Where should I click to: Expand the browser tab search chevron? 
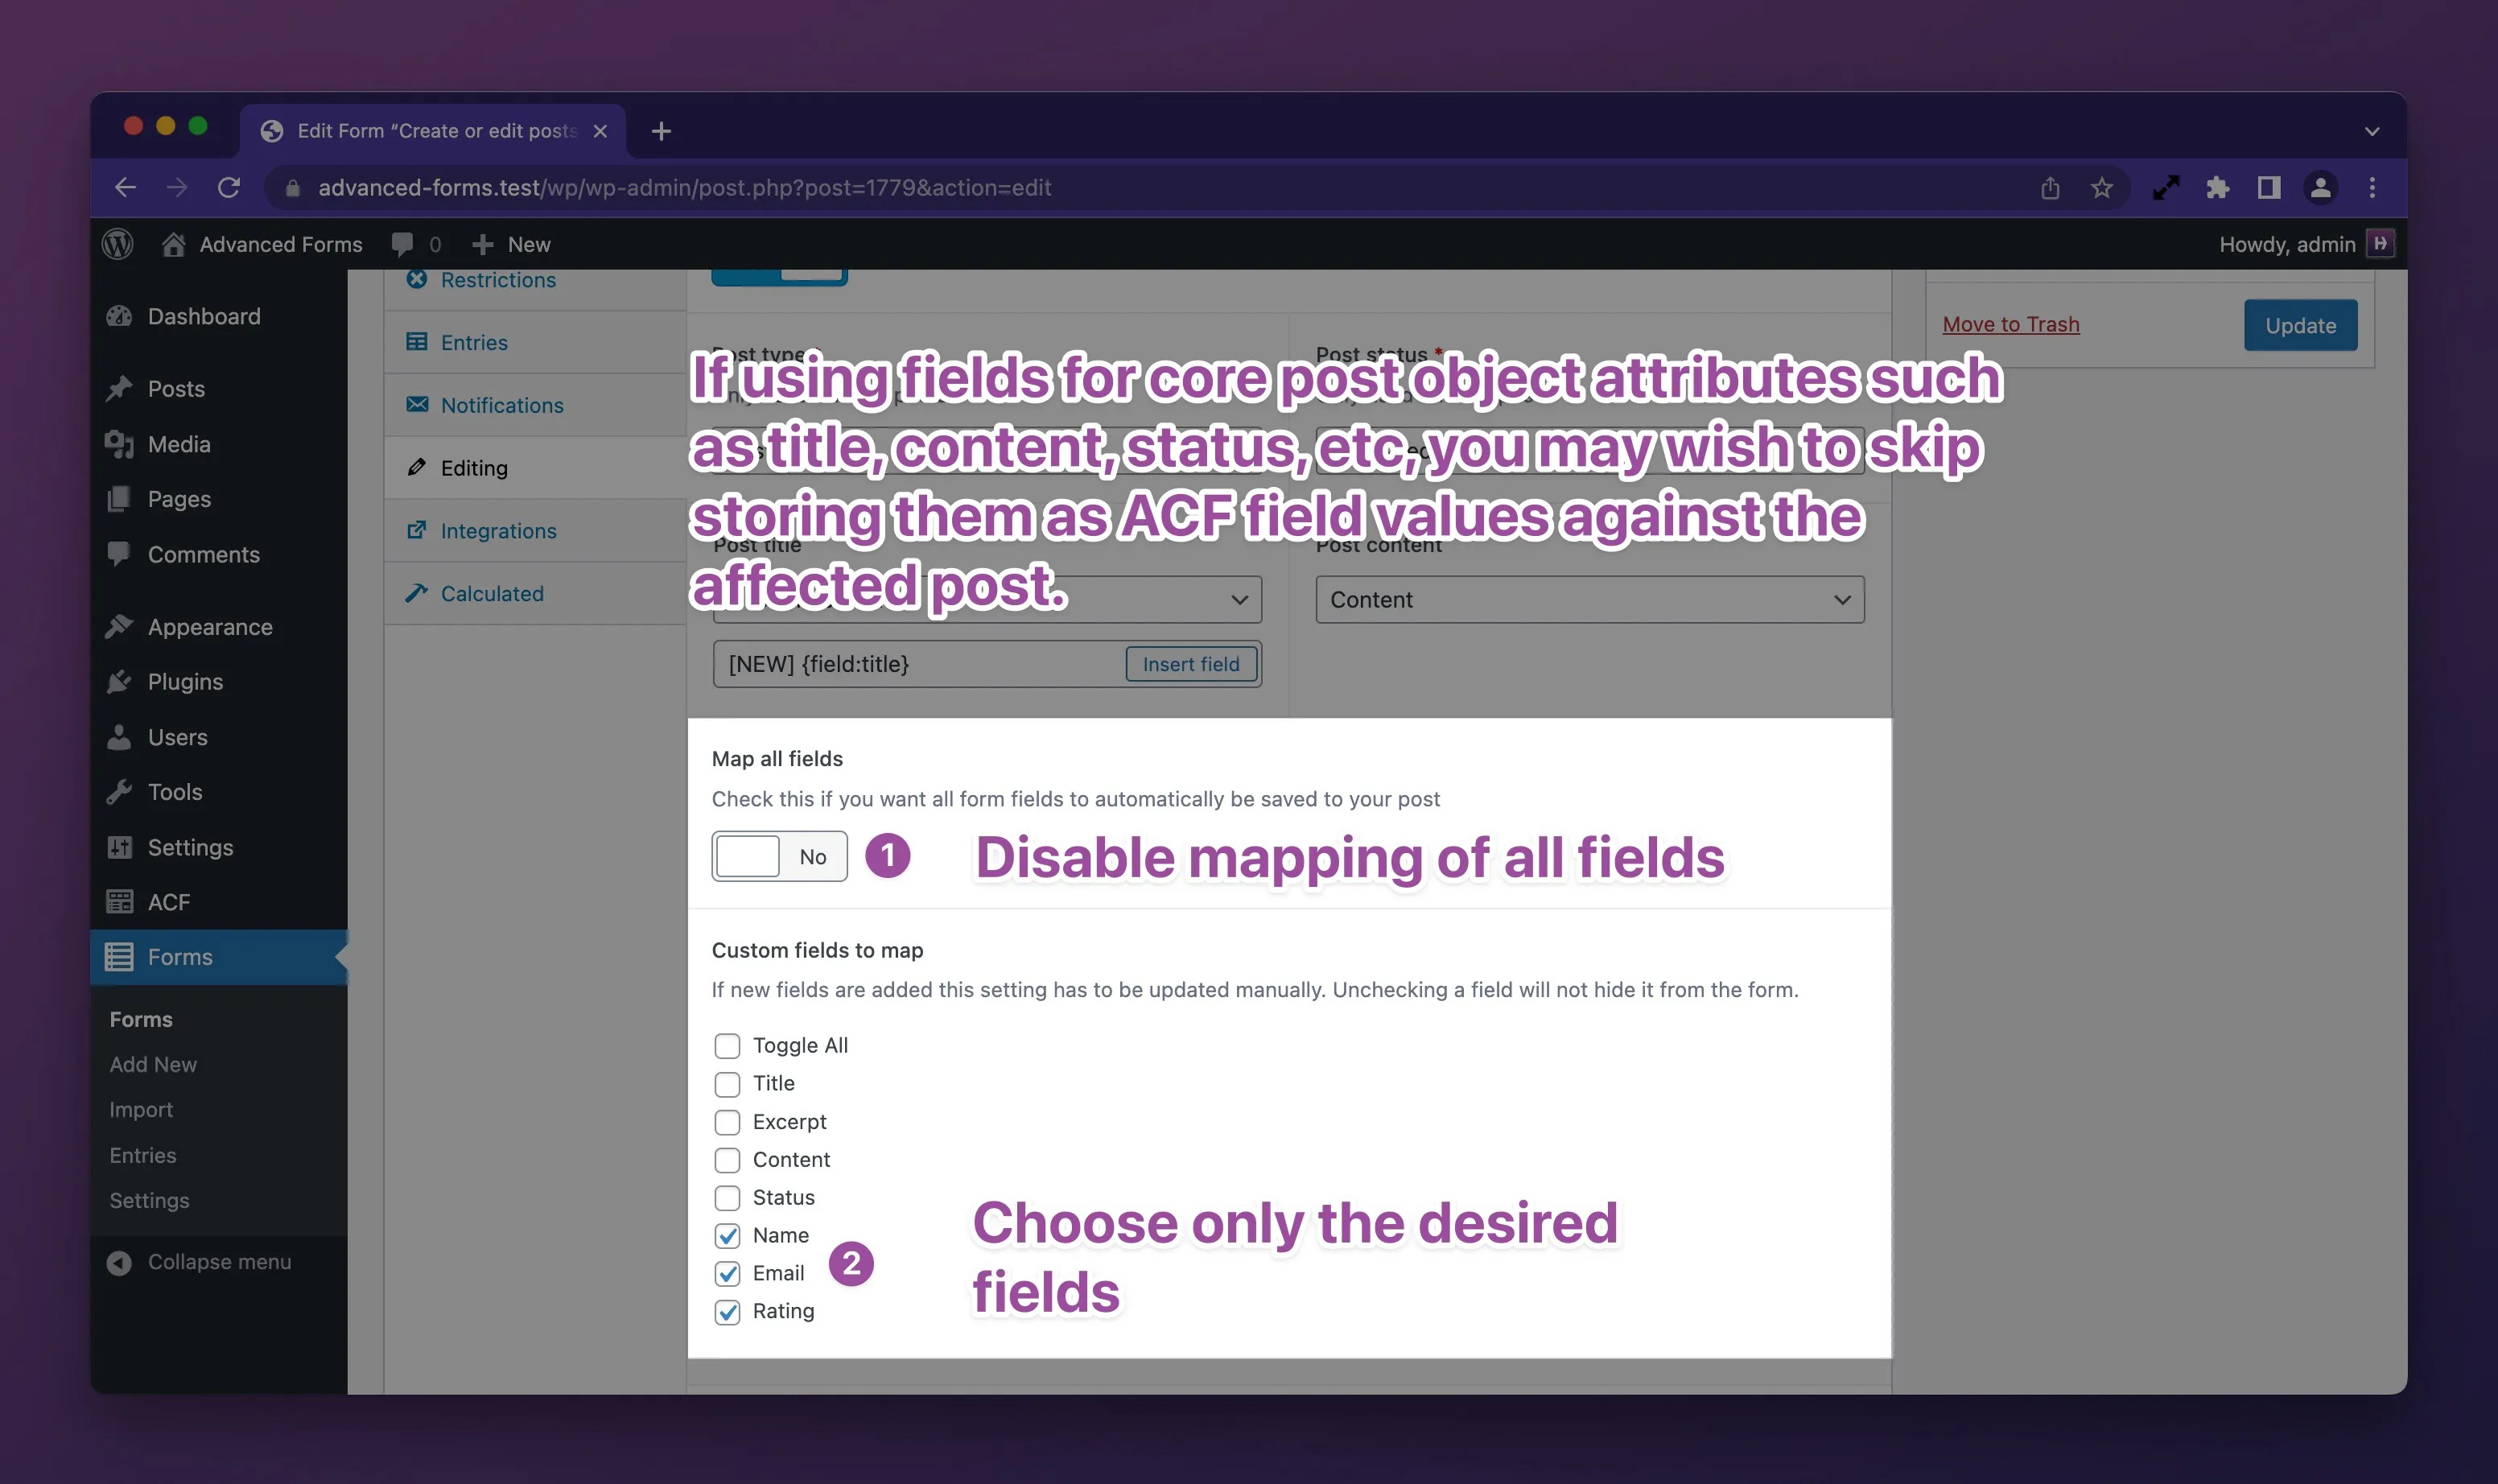tap(2372, 132)
